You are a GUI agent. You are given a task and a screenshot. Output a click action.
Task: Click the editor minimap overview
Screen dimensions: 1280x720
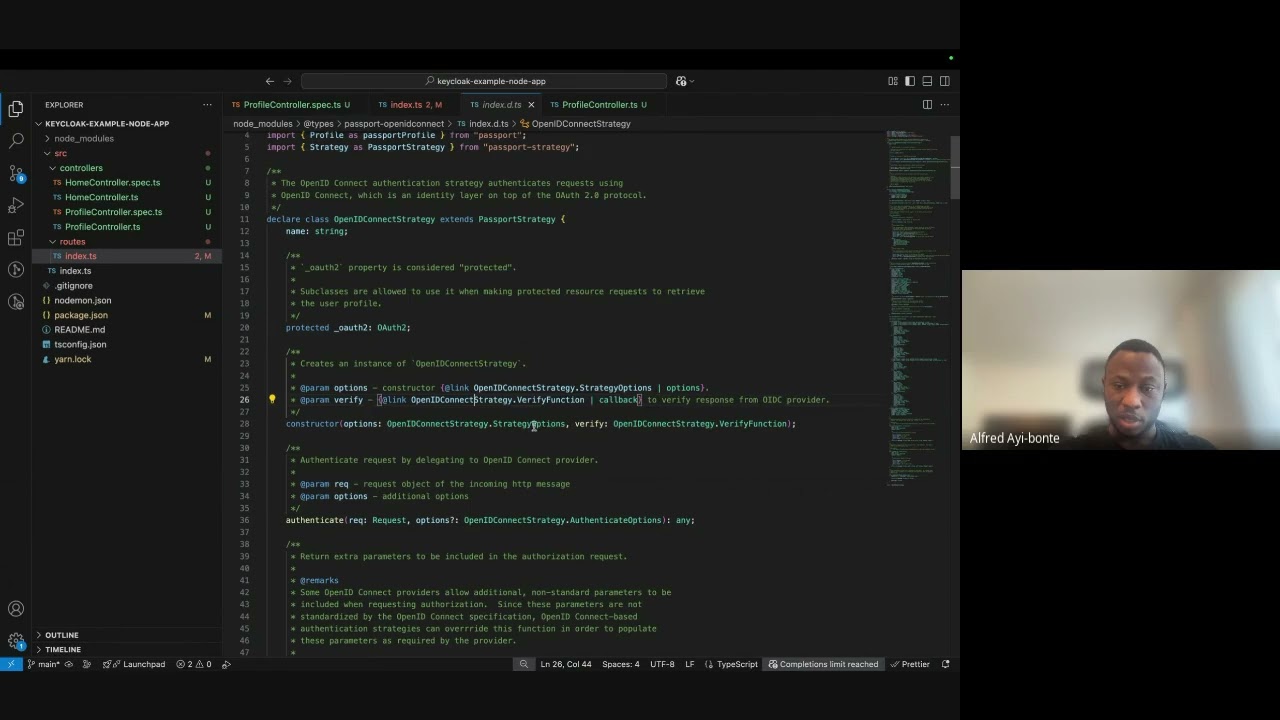(x=916, y=310)
